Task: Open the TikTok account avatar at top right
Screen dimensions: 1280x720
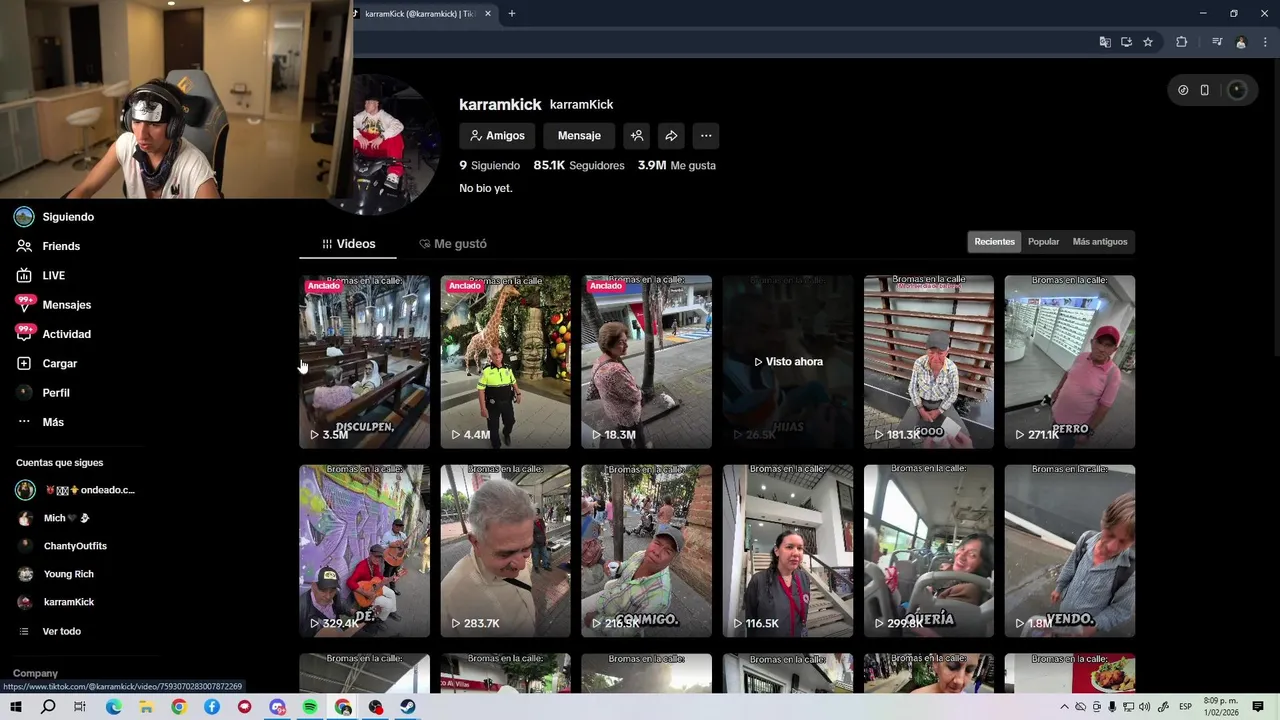Action: pyautogui.click(x=1237, y=90)
